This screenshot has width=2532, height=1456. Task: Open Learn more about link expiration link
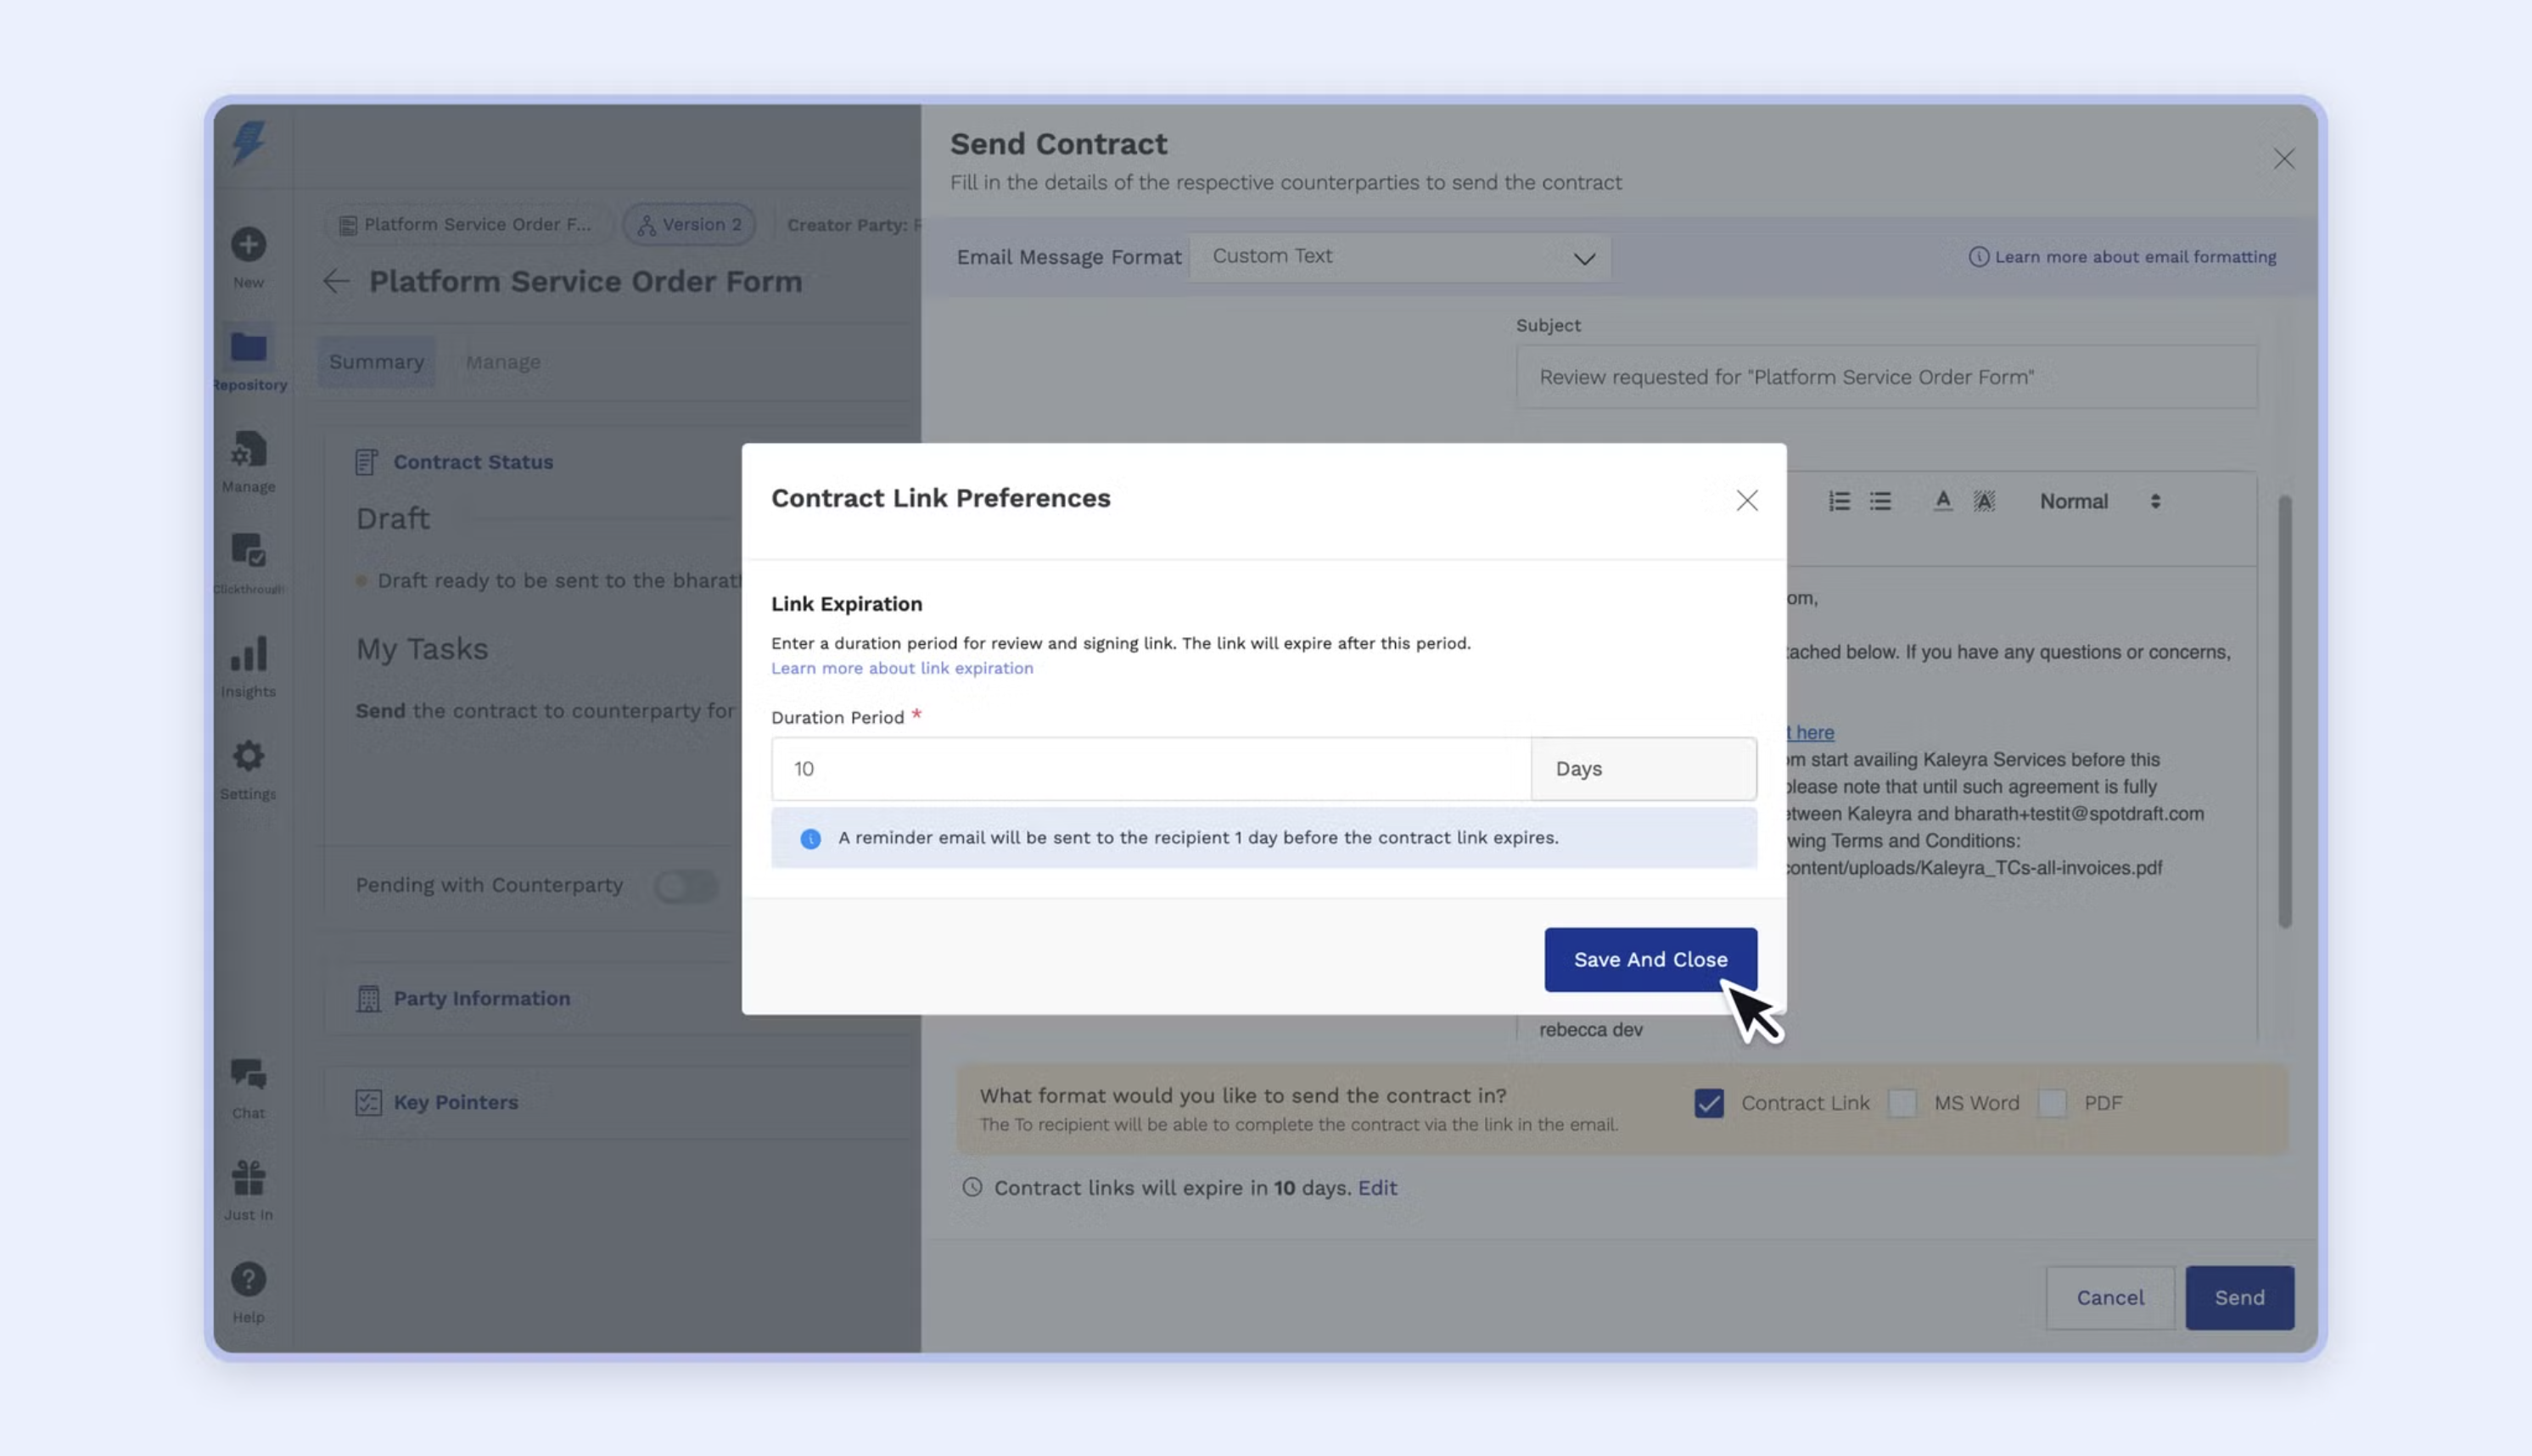[901, 668]
